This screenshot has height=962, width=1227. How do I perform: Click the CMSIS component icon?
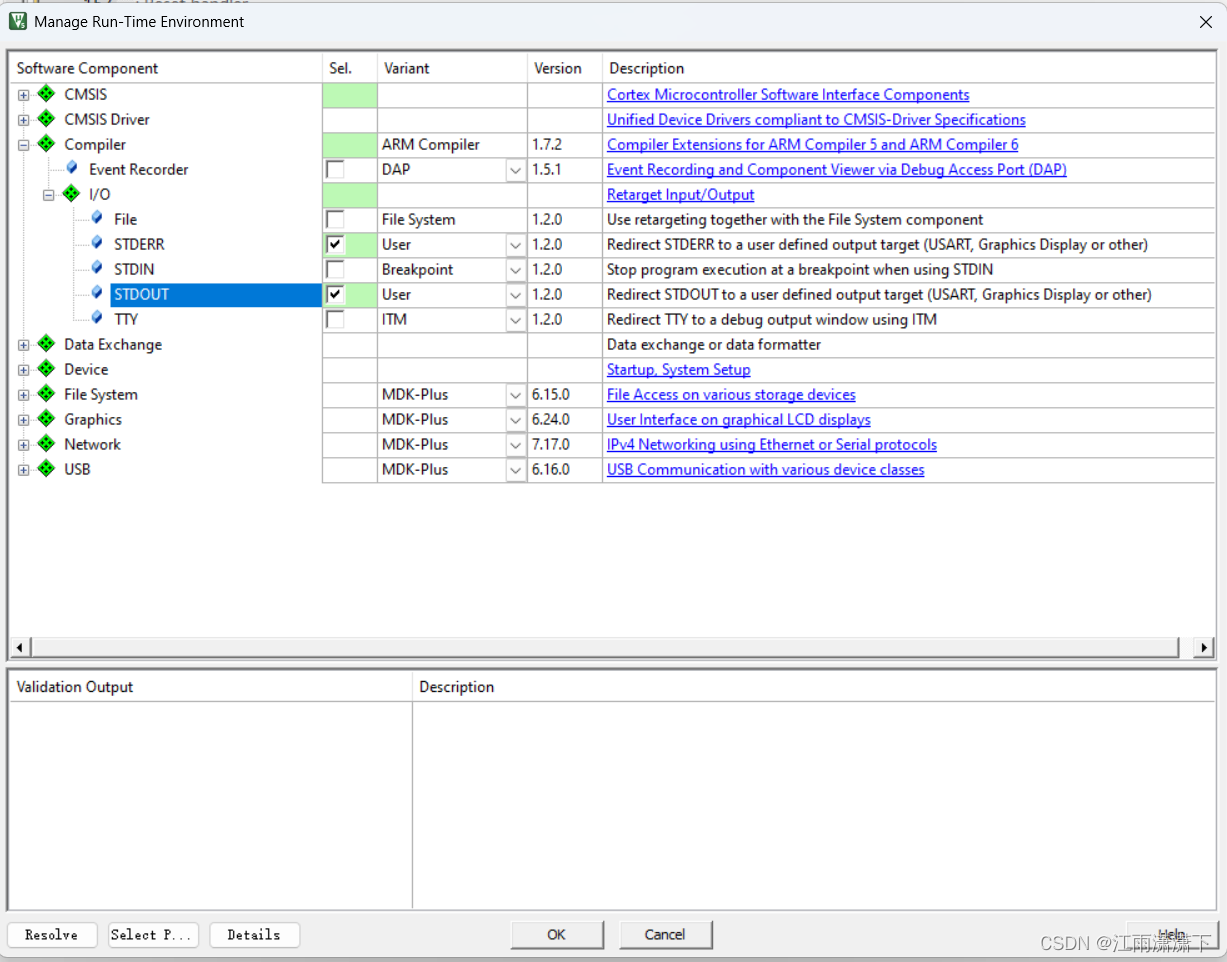(x=46, y=94)
